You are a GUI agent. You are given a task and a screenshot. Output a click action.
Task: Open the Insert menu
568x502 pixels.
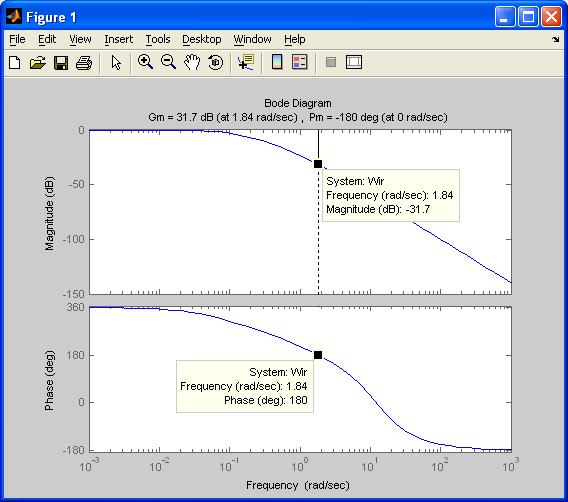click(x=118, y=39)
